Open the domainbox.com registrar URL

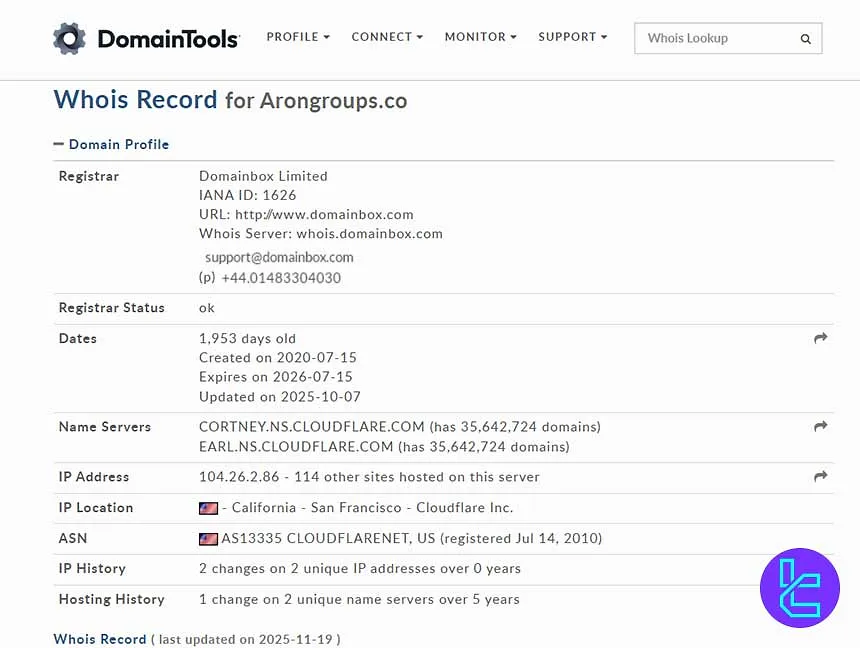point(323,214)
